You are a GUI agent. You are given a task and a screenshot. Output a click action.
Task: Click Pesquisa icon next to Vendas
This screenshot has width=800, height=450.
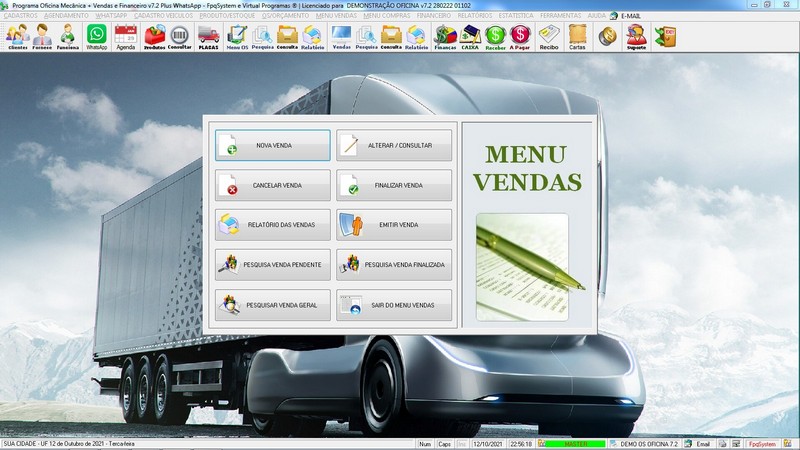pyautogui.click(x=366, y=37)
